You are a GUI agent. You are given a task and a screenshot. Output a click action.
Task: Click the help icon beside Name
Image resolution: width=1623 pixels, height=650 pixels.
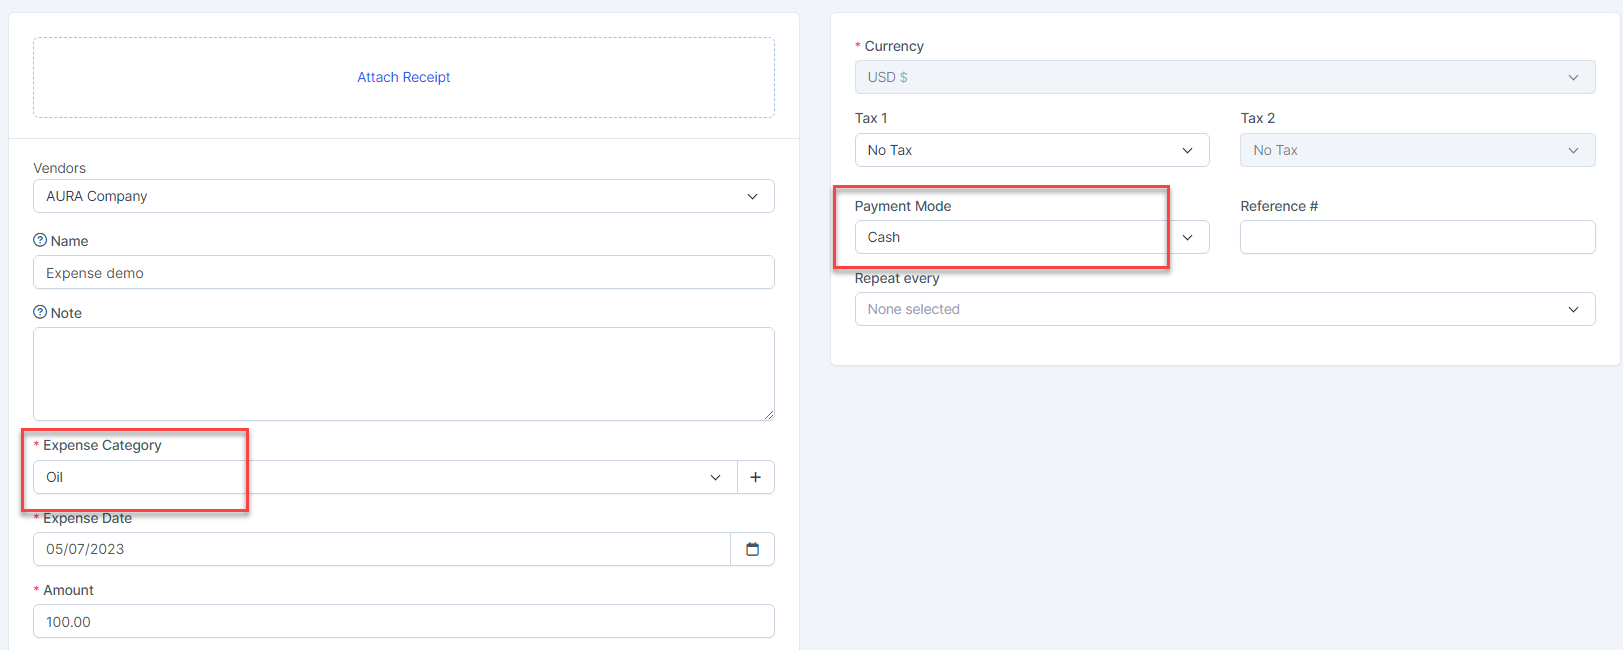coord(40,240)
